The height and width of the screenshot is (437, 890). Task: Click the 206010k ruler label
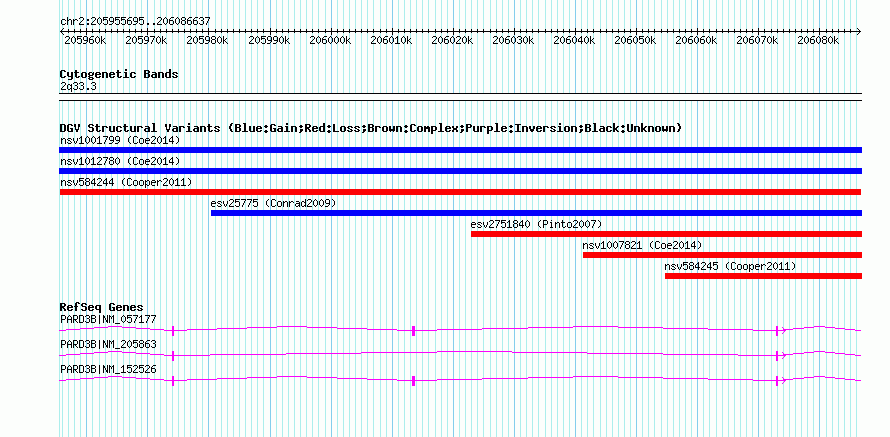391,40
